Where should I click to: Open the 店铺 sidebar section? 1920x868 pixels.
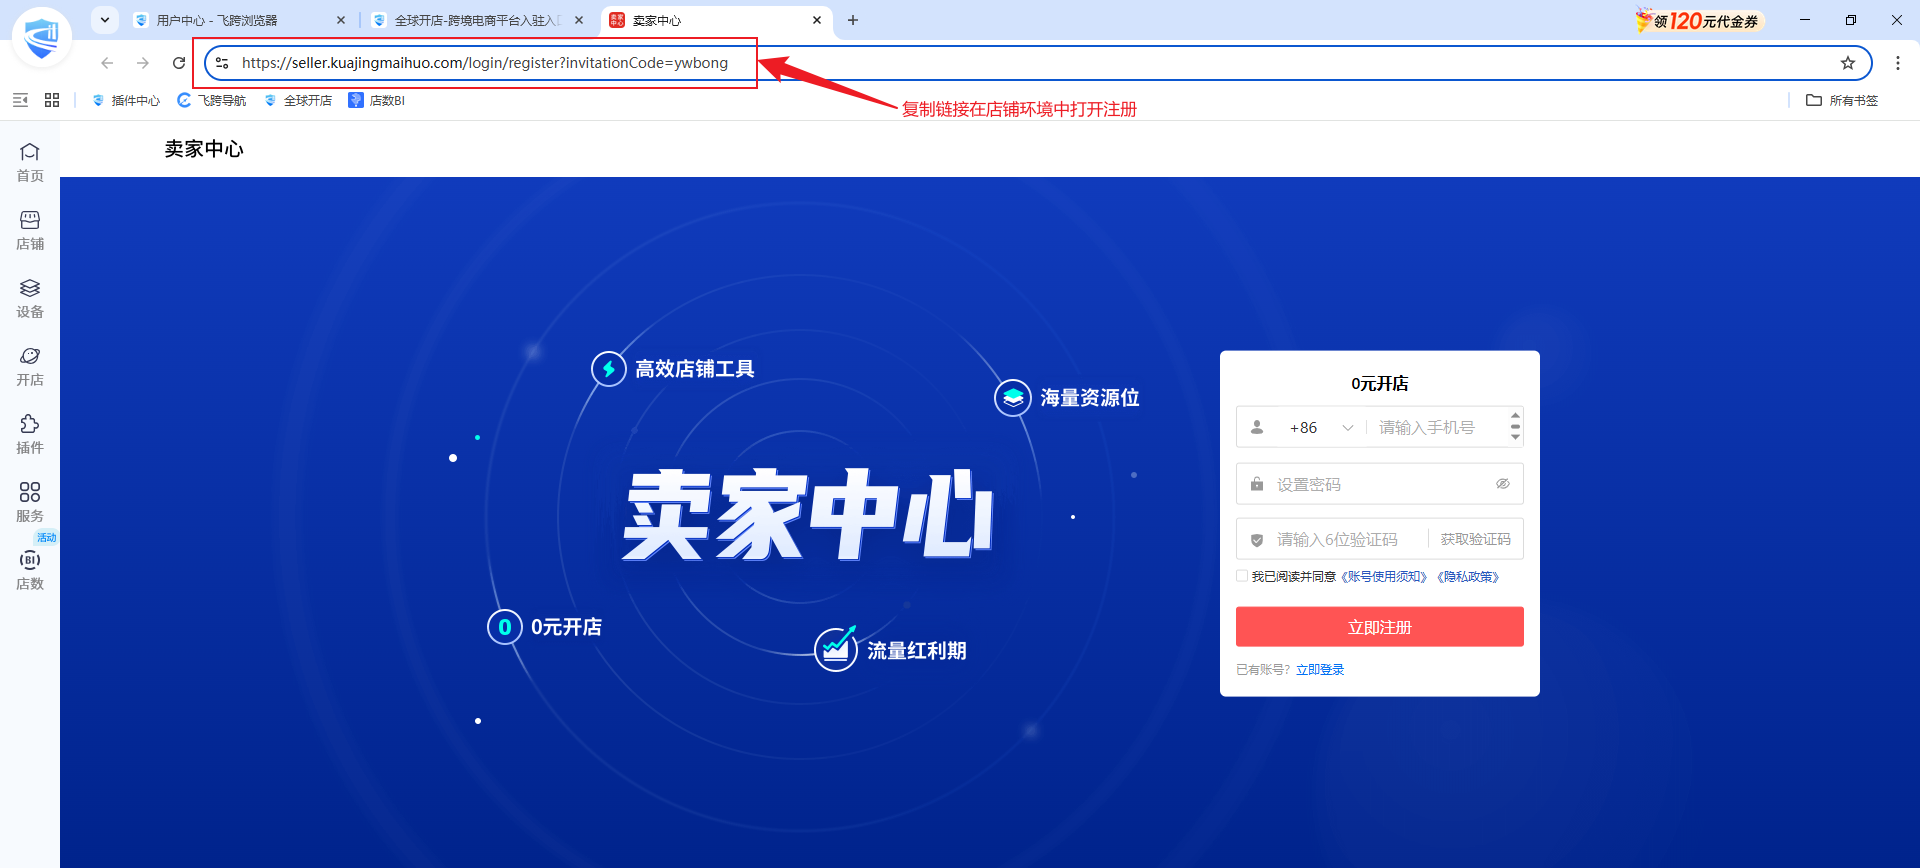click(30, 230)
